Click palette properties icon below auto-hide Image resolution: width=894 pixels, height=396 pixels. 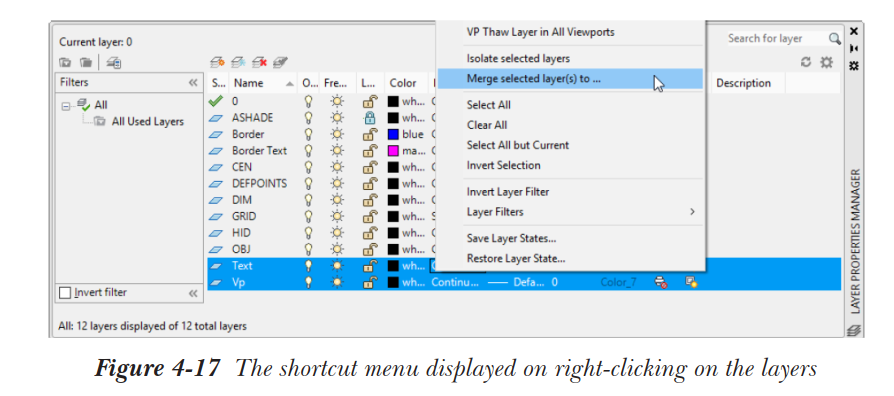(x=854, y=66)
